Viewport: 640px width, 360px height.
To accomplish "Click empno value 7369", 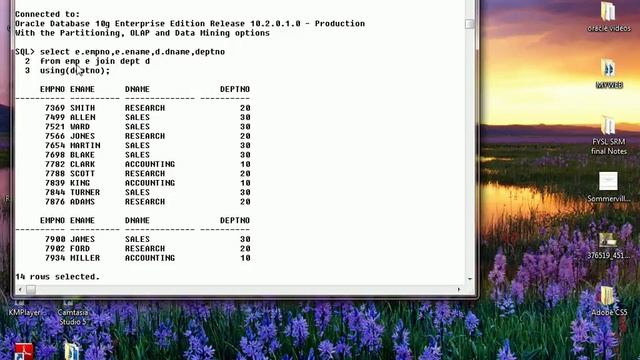I will click(55, 108).
